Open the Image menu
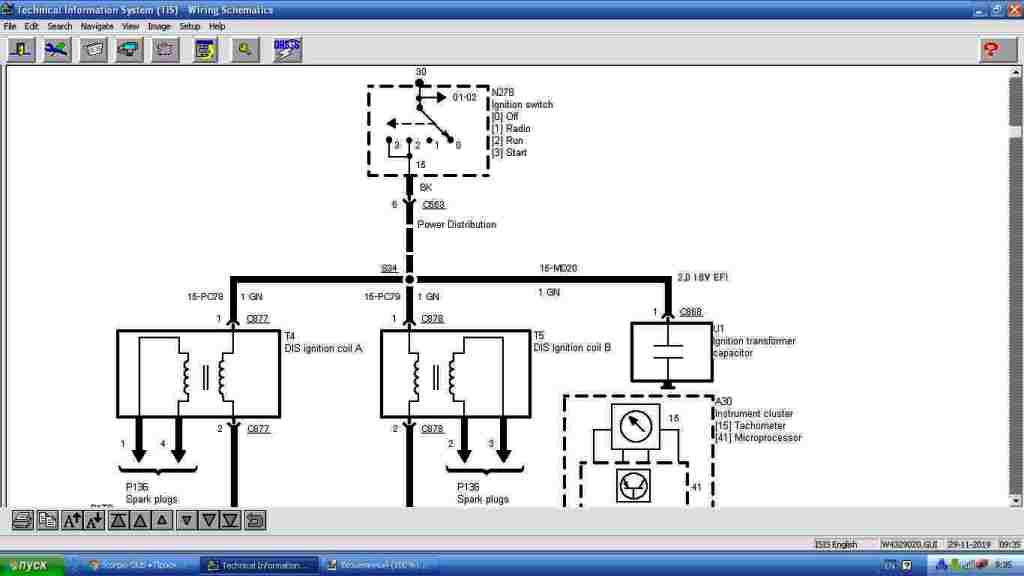Image resolution: width=1024 pixels, height=576 pixels. 159,27
